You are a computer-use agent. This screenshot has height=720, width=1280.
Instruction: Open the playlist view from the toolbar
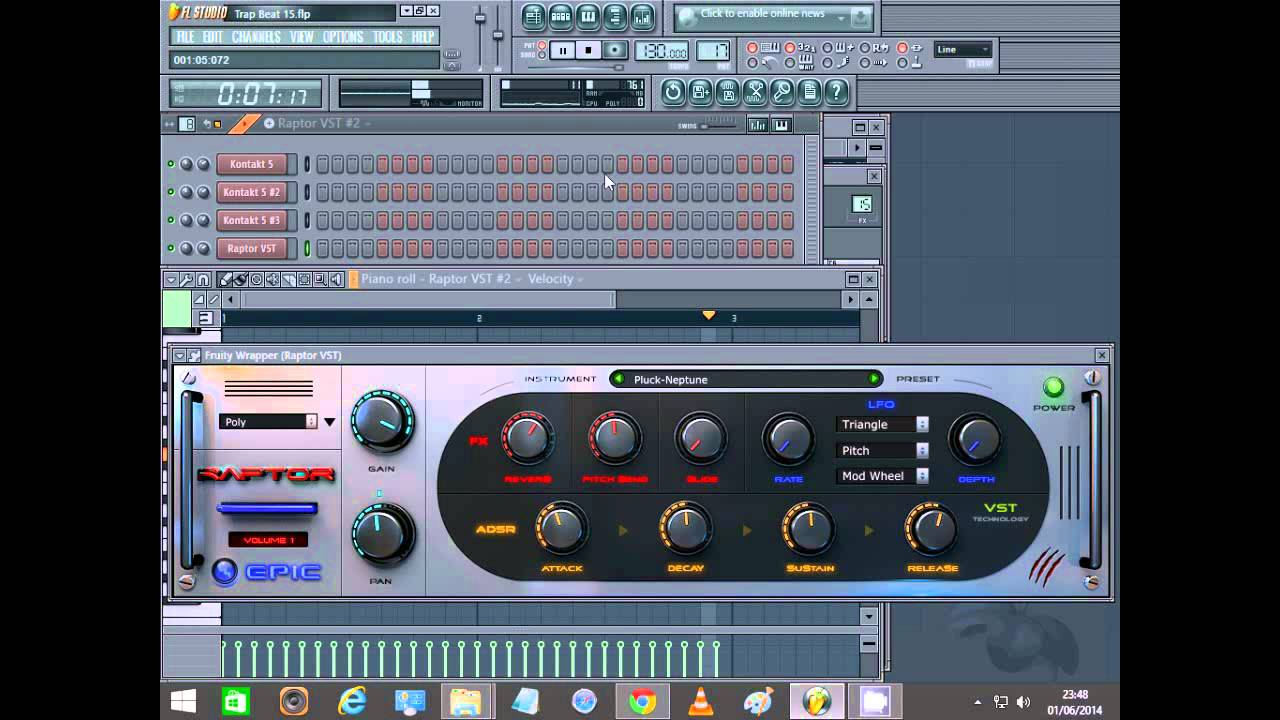(x=533, y=16)
